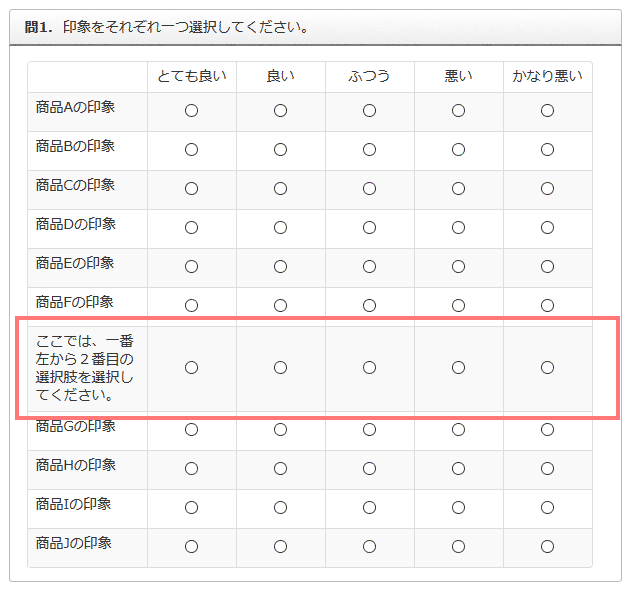Image resolution: width=636 pixels, height=590 pixels.
Task: Mark 商品Cの印象 as かなり悪い
Action: pos(548,189)
